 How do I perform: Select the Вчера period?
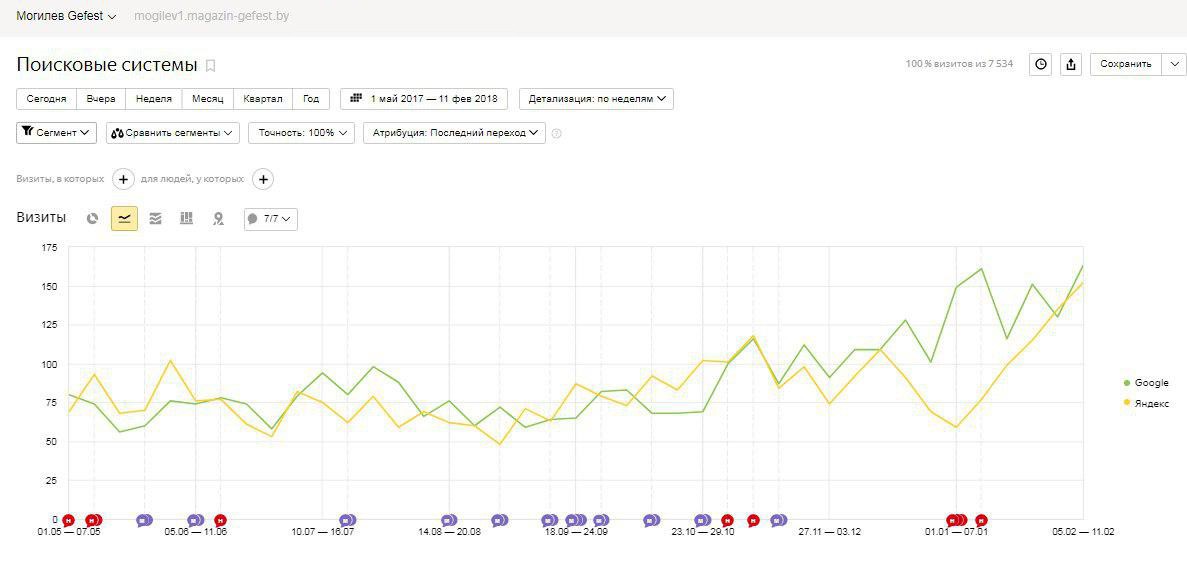(101, 99)
